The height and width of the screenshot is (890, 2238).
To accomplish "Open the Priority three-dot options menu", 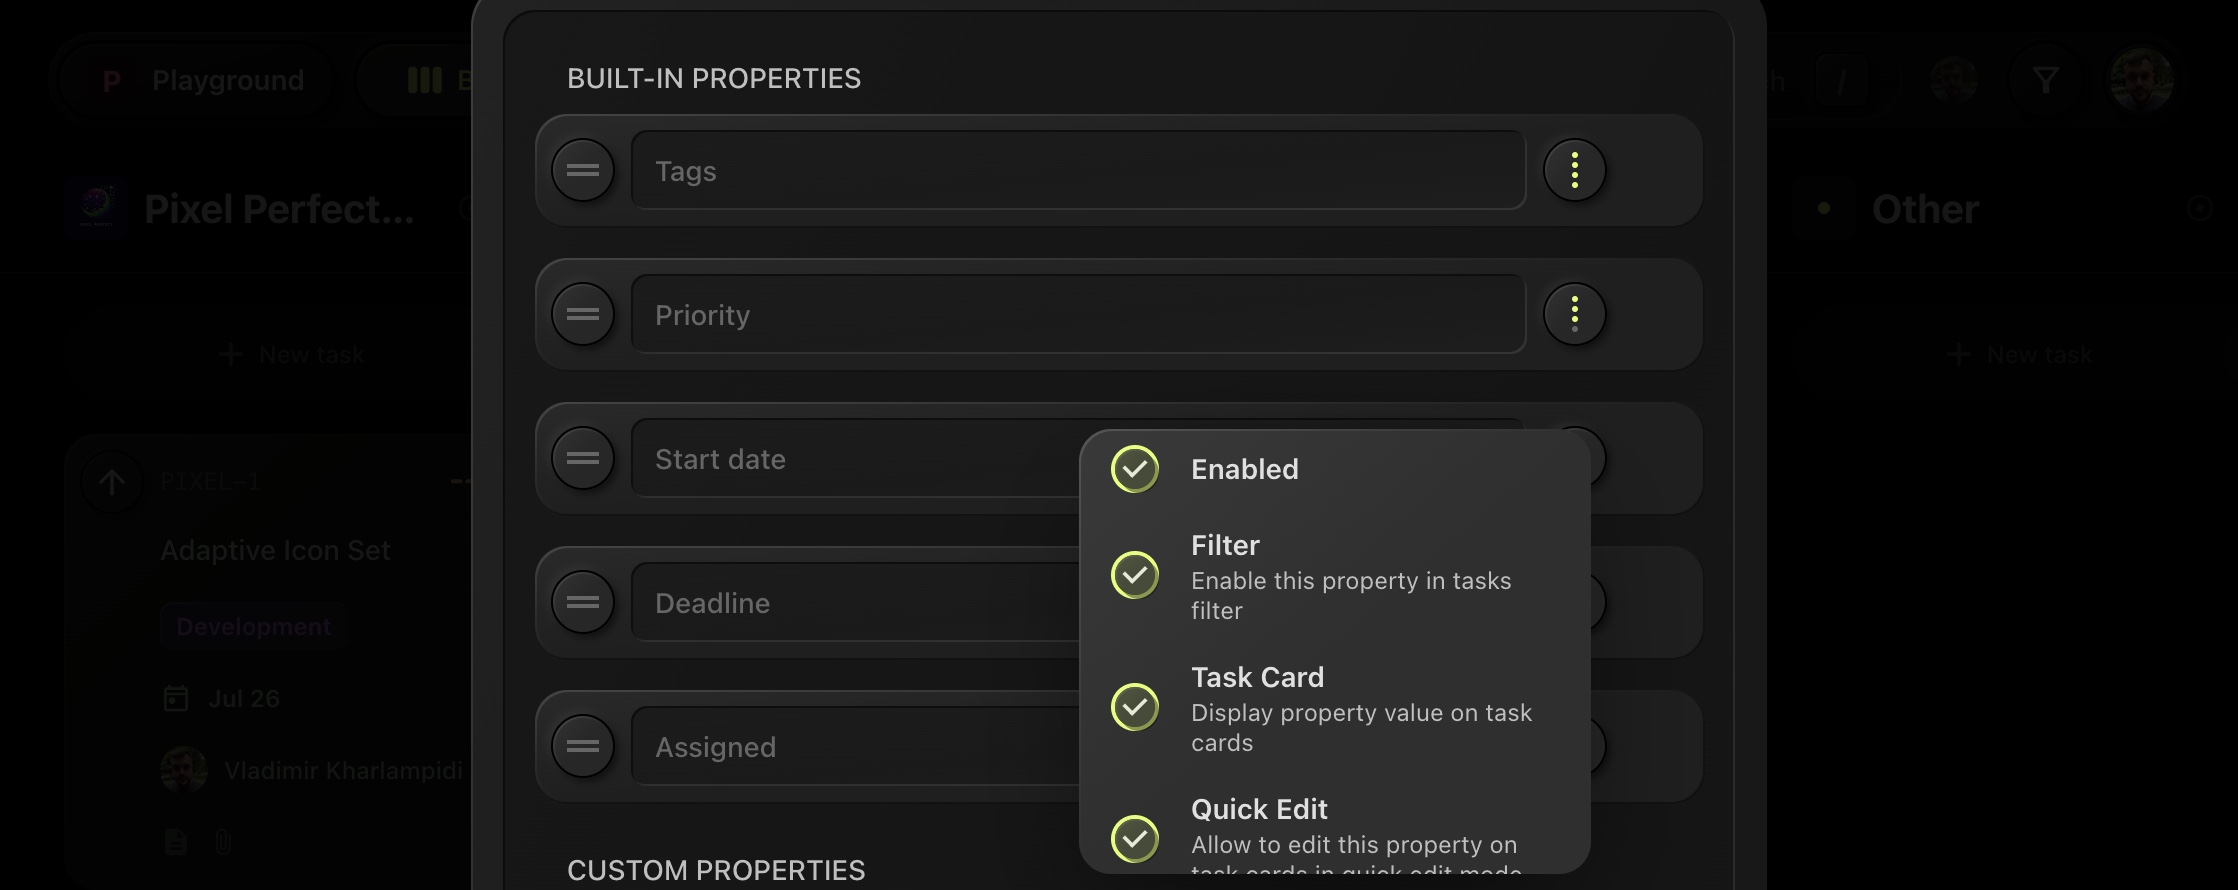I will pos(1575,315).
